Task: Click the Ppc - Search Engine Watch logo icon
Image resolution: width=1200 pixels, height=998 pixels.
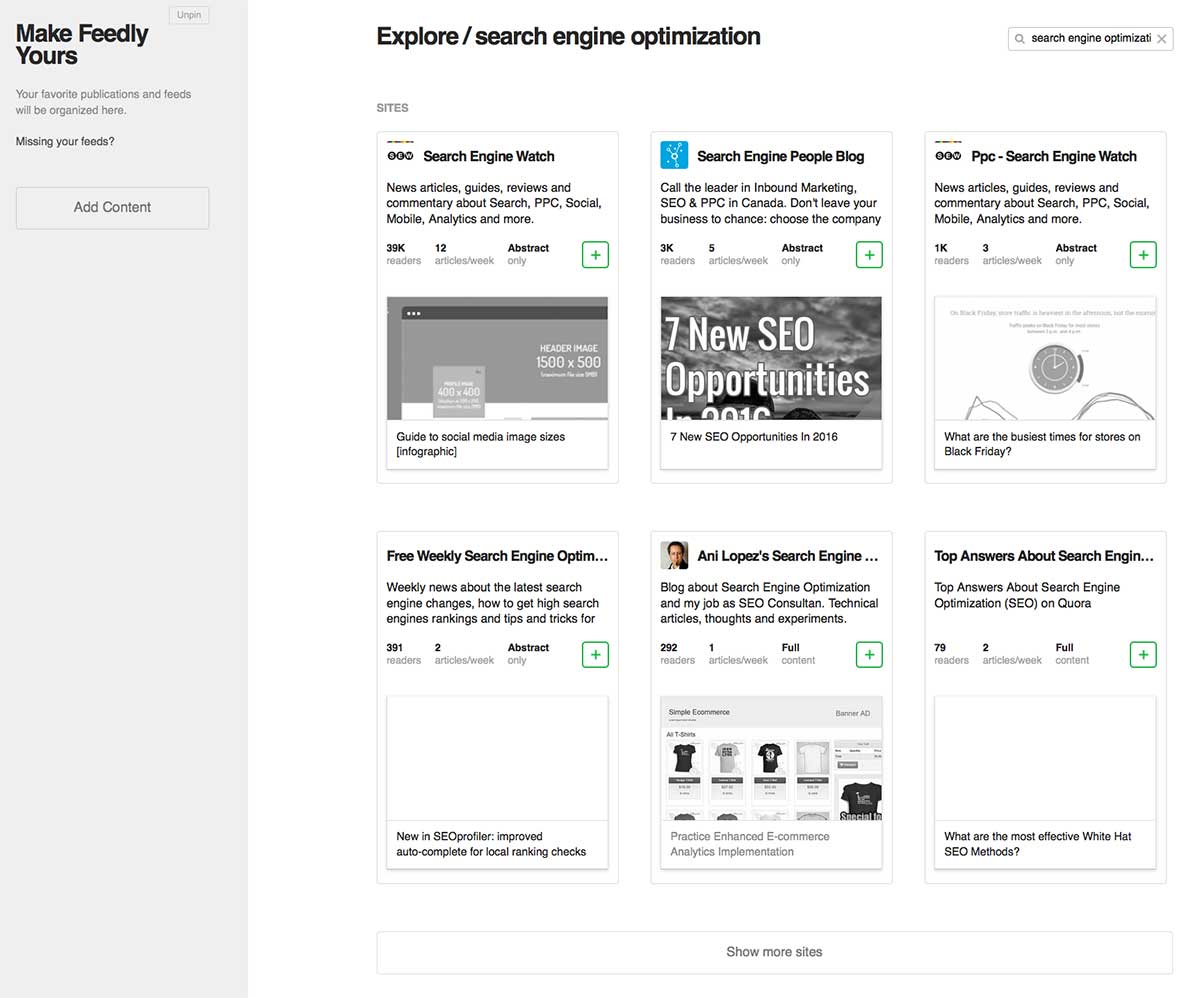Action: [x=948, y=155]
